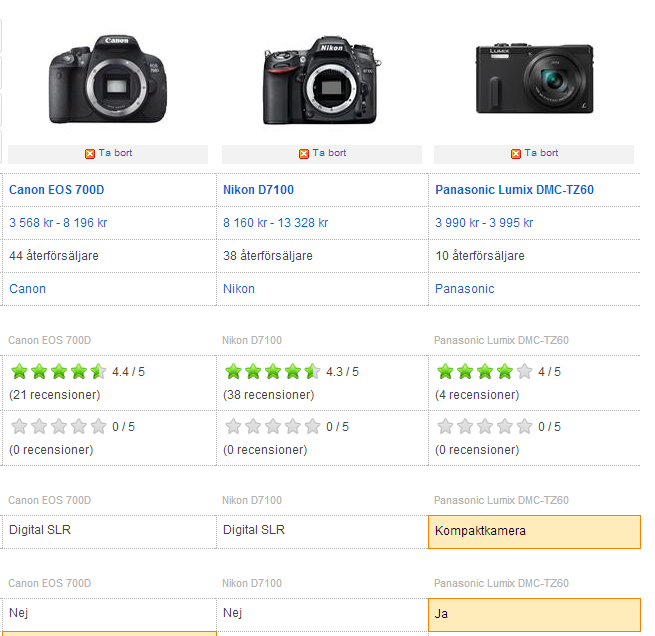Open the Panasonic Lumix camera image
This screenshot has height=636, width=655.
click(x=534, y=79)
